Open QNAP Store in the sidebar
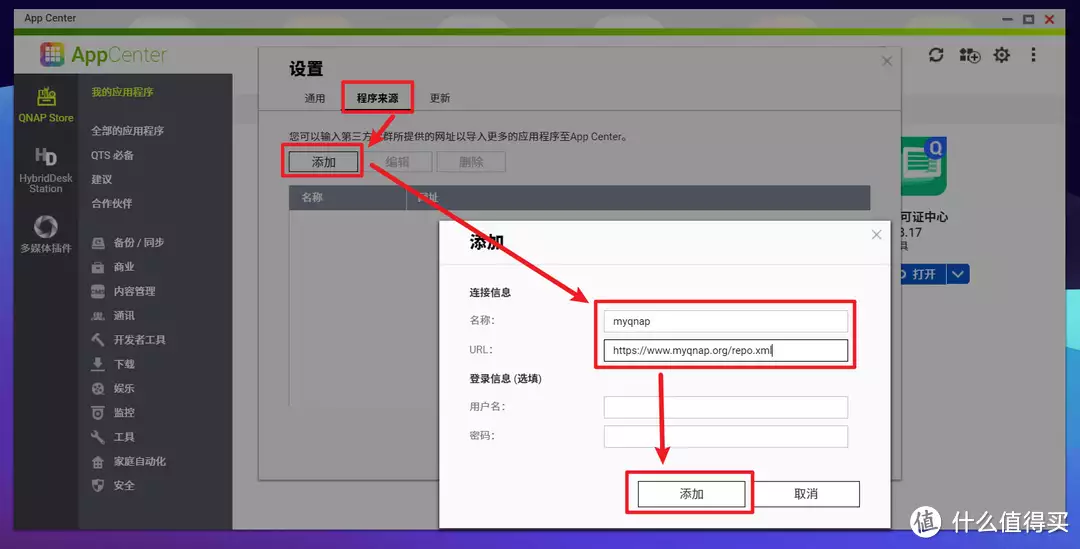Image resolution: width=1080 pixels, height=549 pixels. click(x=46, y=105)
